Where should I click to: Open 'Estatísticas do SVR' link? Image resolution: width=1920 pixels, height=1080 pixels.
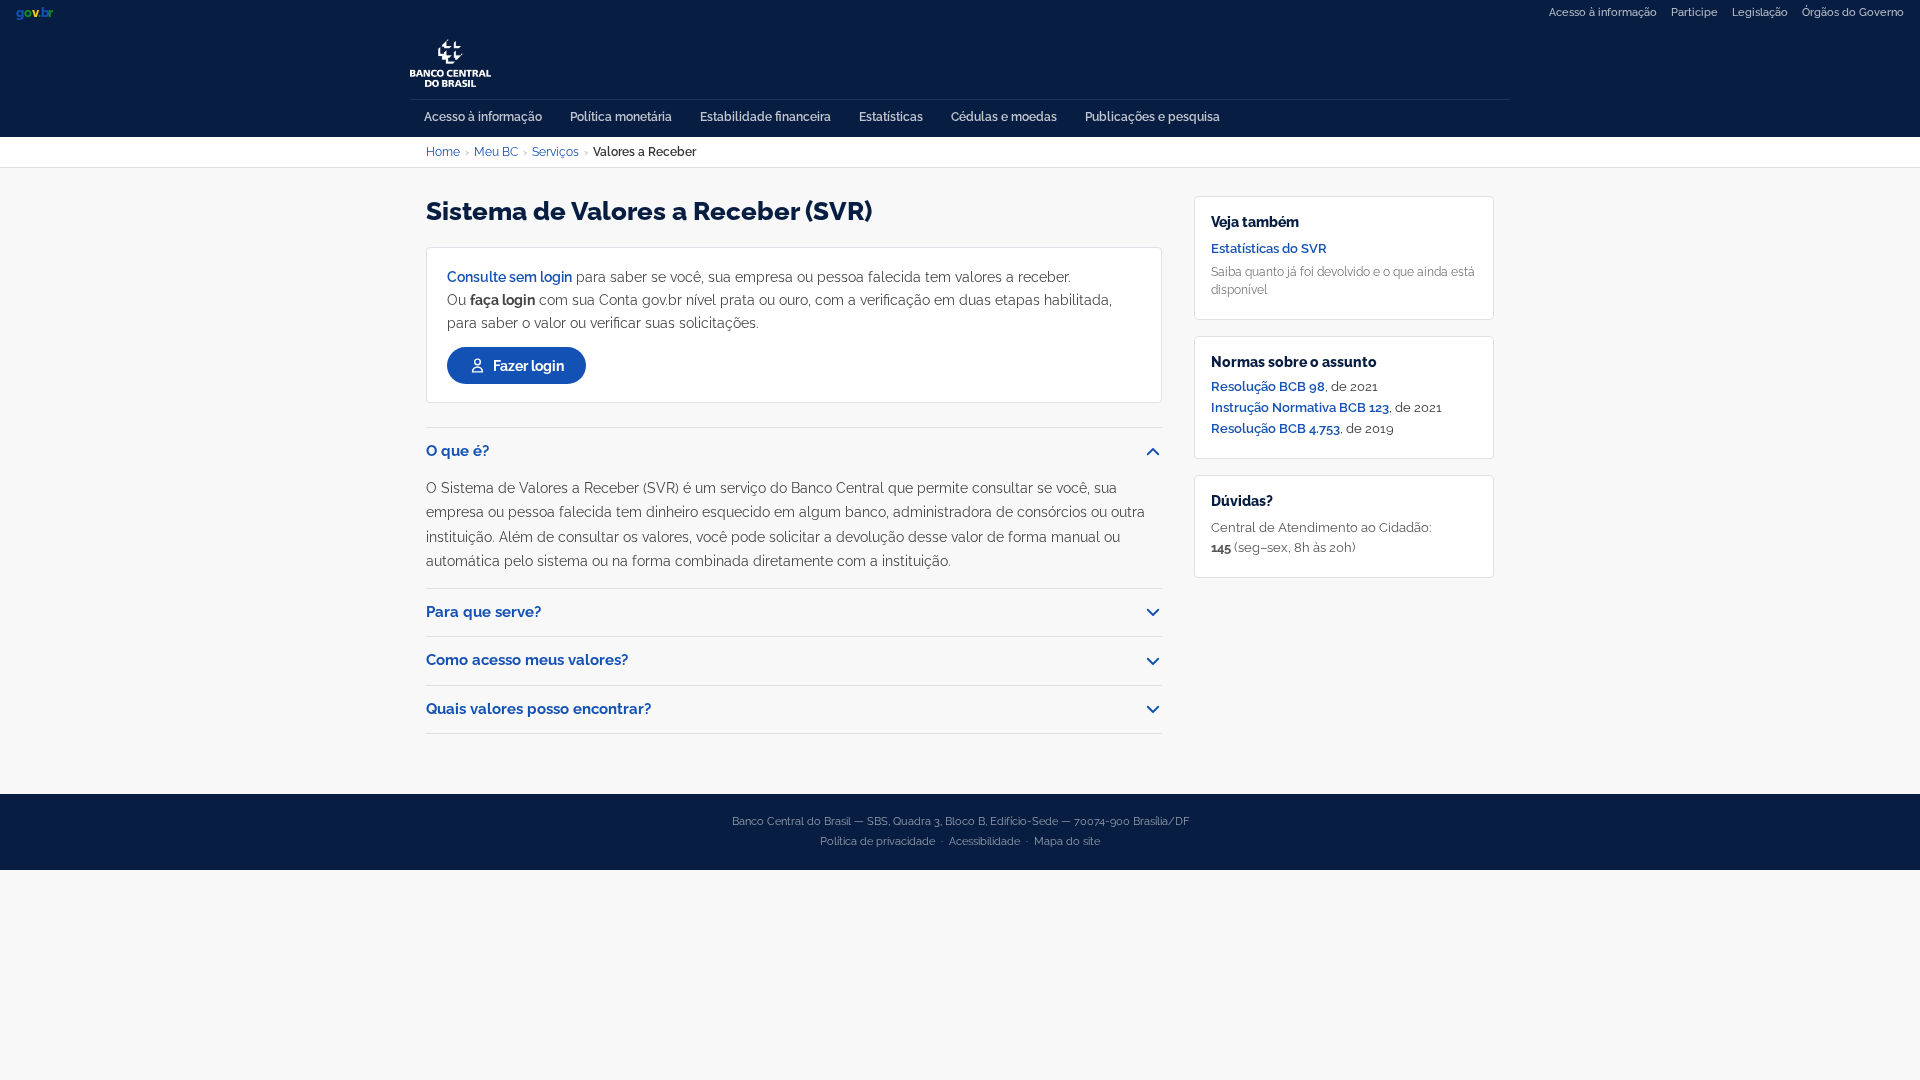[x=1268, y=249]
